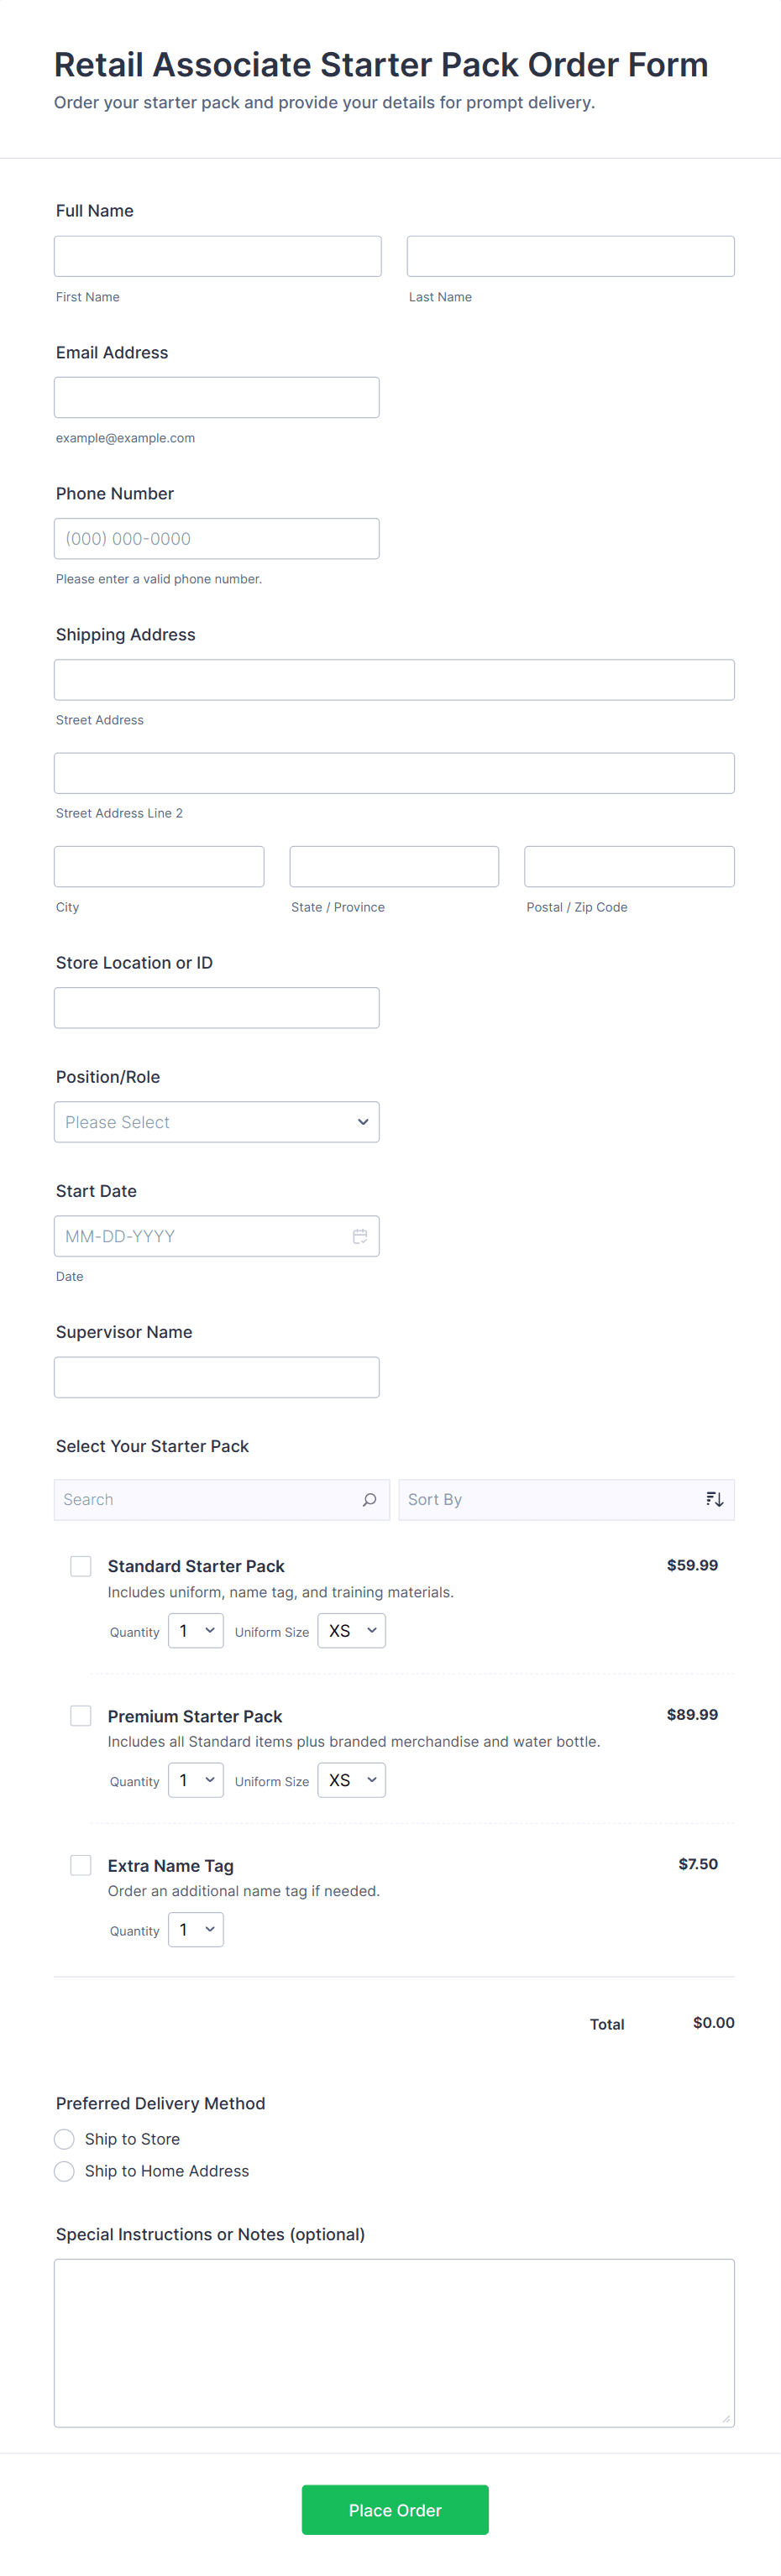This screenshot has width=781, height=2576.
Task: Open Extra Name Tag quantity dropdown
Action: click(x=196, y=1929)
